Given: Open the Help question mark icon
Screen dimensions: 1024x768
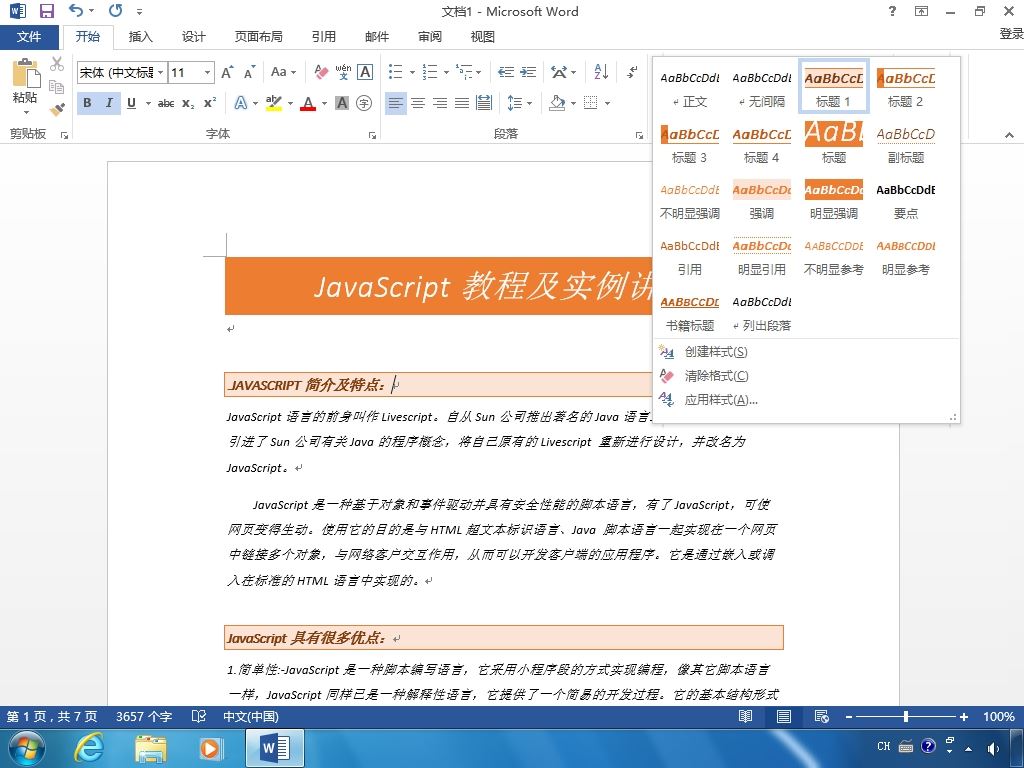Looking at the screenshot, I should coord(892,10).
